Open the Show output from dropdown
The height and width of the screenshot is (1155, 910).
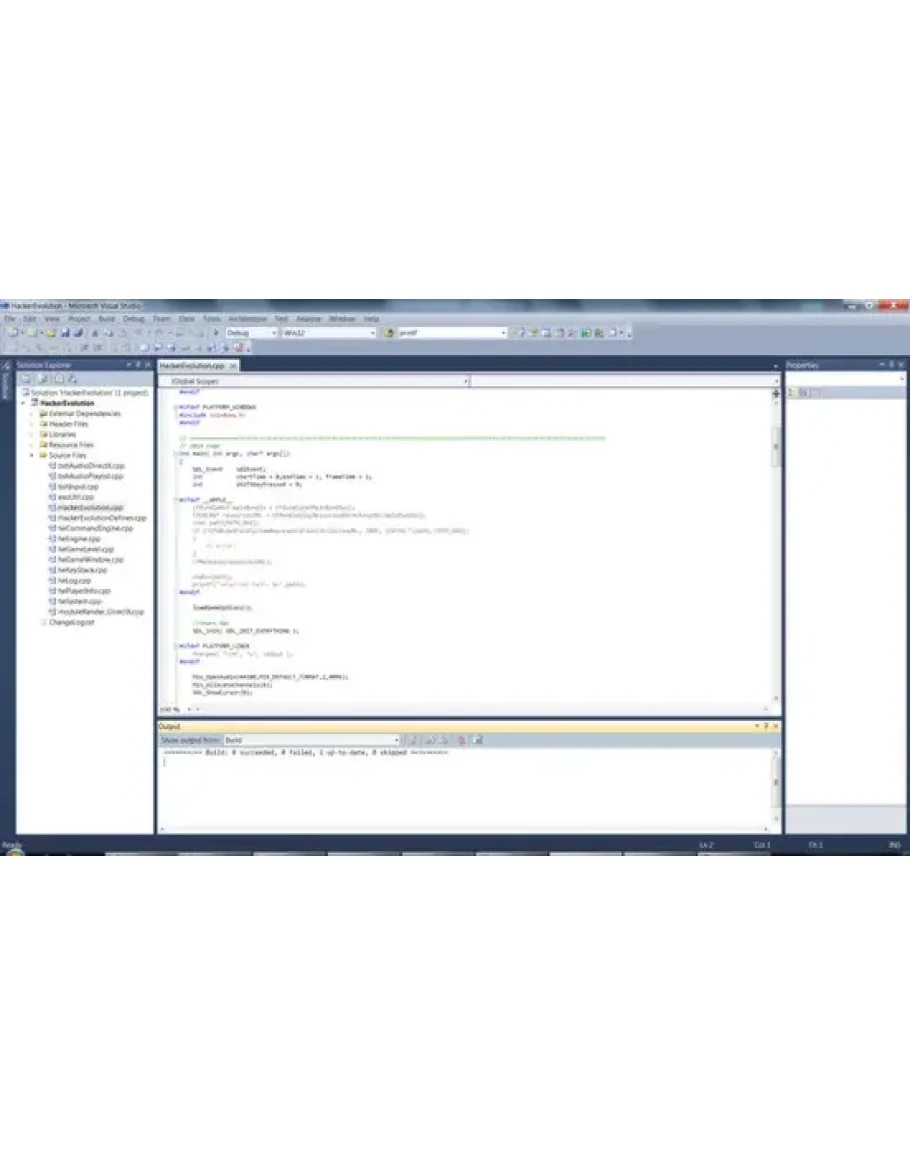click(x=311, y=740)
